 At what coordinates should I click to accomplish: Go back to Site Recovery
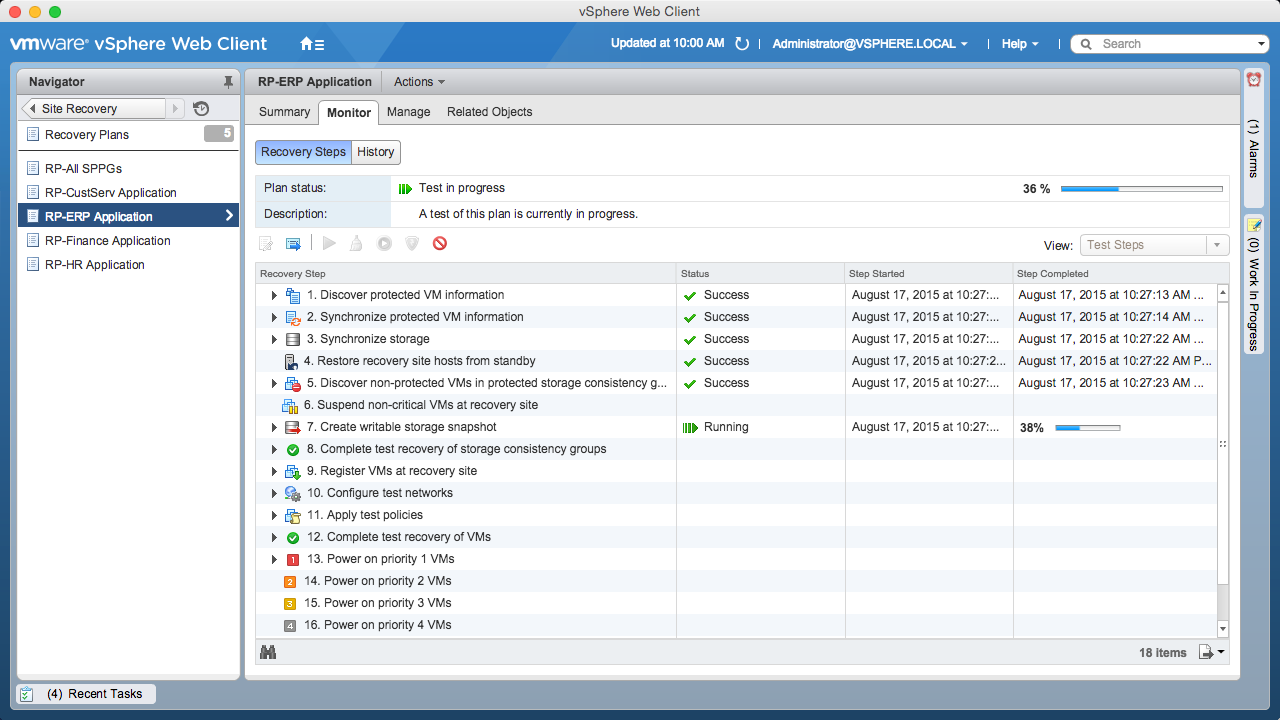tap(93, 109)
